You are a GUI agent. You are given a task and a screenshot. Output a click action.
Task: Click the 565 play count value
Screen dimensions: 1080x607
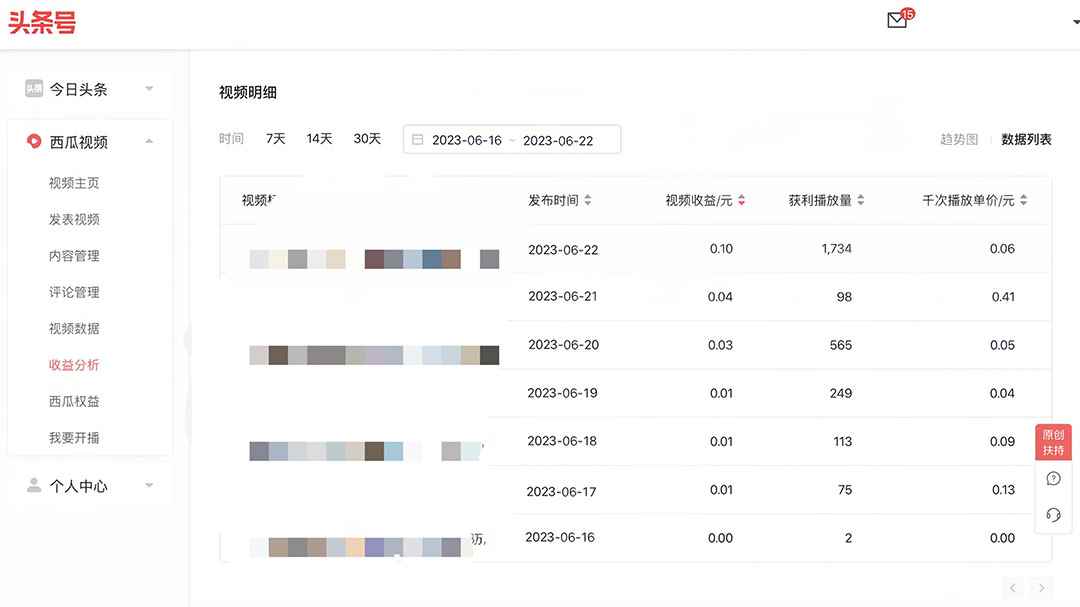[x=840, y=344]
